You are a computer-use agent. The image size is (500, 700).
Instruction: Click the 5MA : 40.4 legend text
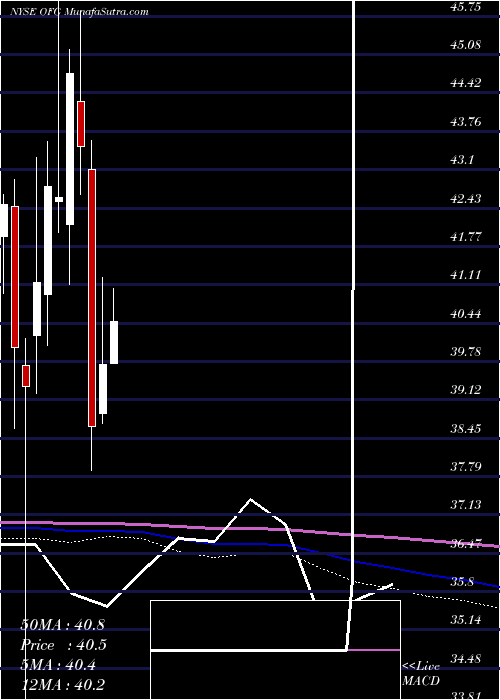pyautogui.click(x=58, y=666)
